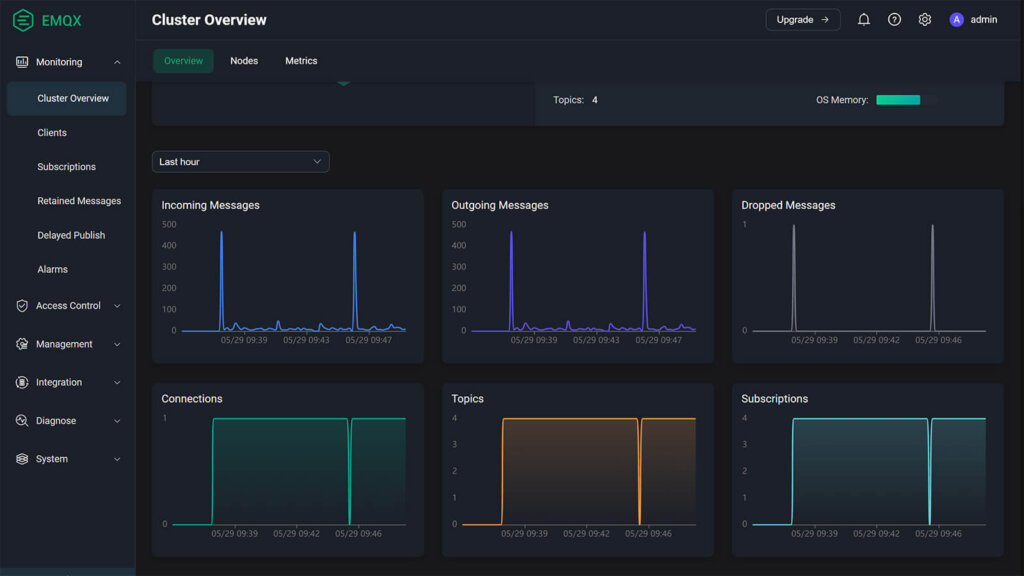Select the Monitoring sidebar icon
Viewport: 1024px width, 576px height.
(x=22, y=62)
